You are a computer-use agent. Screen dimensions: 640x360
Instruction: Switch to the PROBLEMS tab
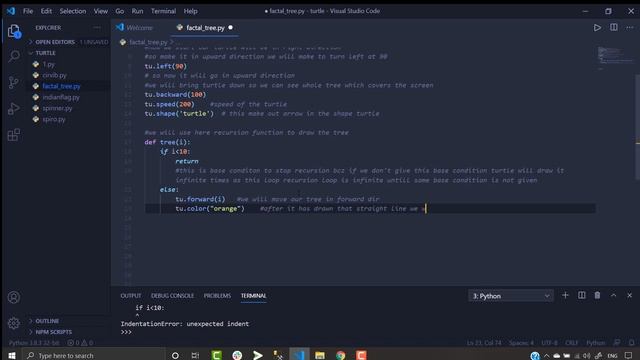217,296
